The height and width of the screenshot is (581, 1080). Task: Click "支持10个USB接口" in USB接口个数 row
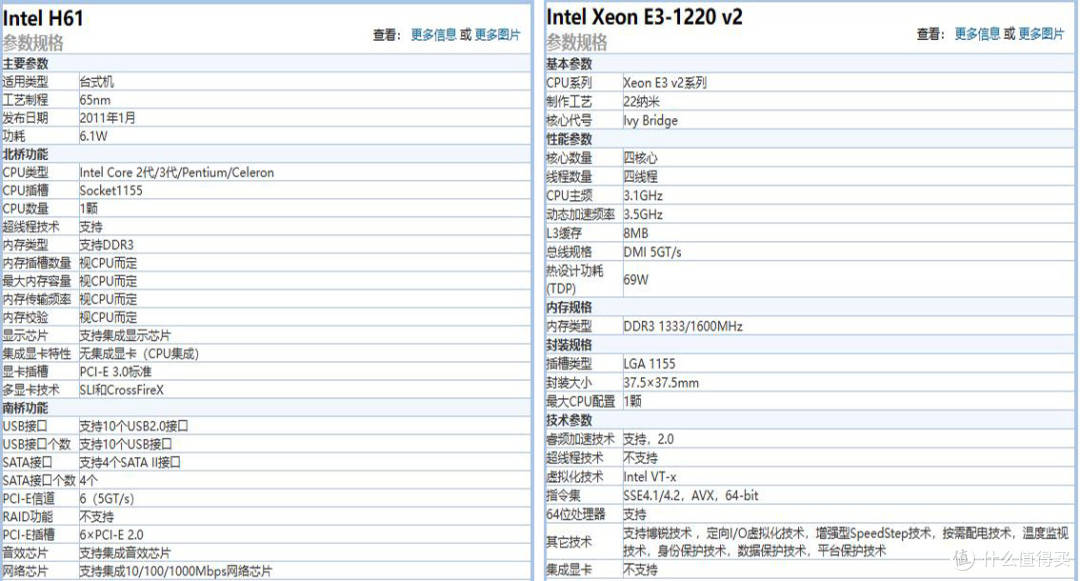pyautogui.click(x=126, y=444)
